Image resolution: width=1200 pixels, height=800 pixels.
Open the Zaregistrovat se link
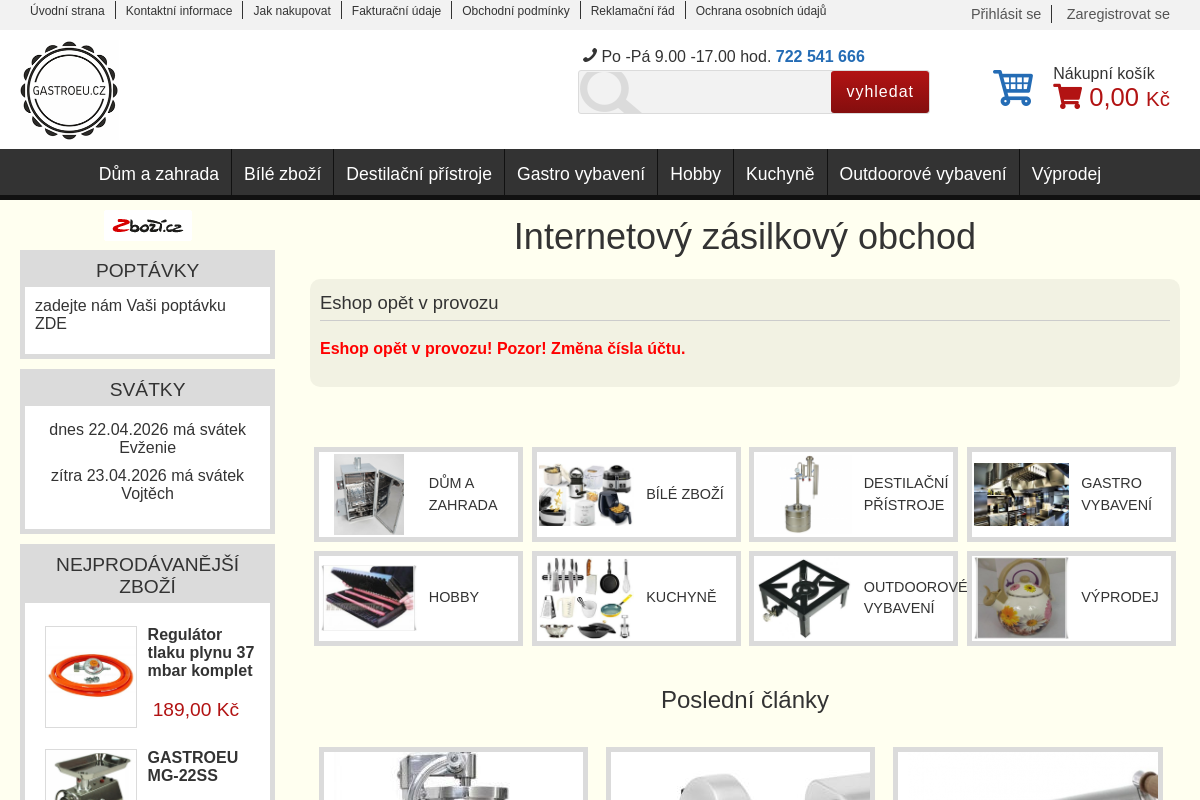pyautogui.click(x=1117, y=14)
